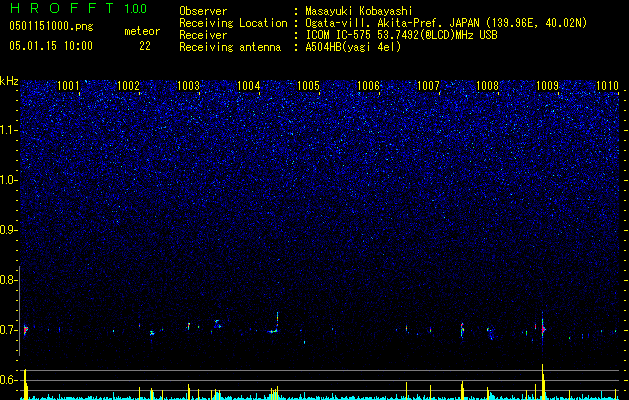Click the meteor label
The width and height of the screenshot is (629, 400).
pos(142,31)
